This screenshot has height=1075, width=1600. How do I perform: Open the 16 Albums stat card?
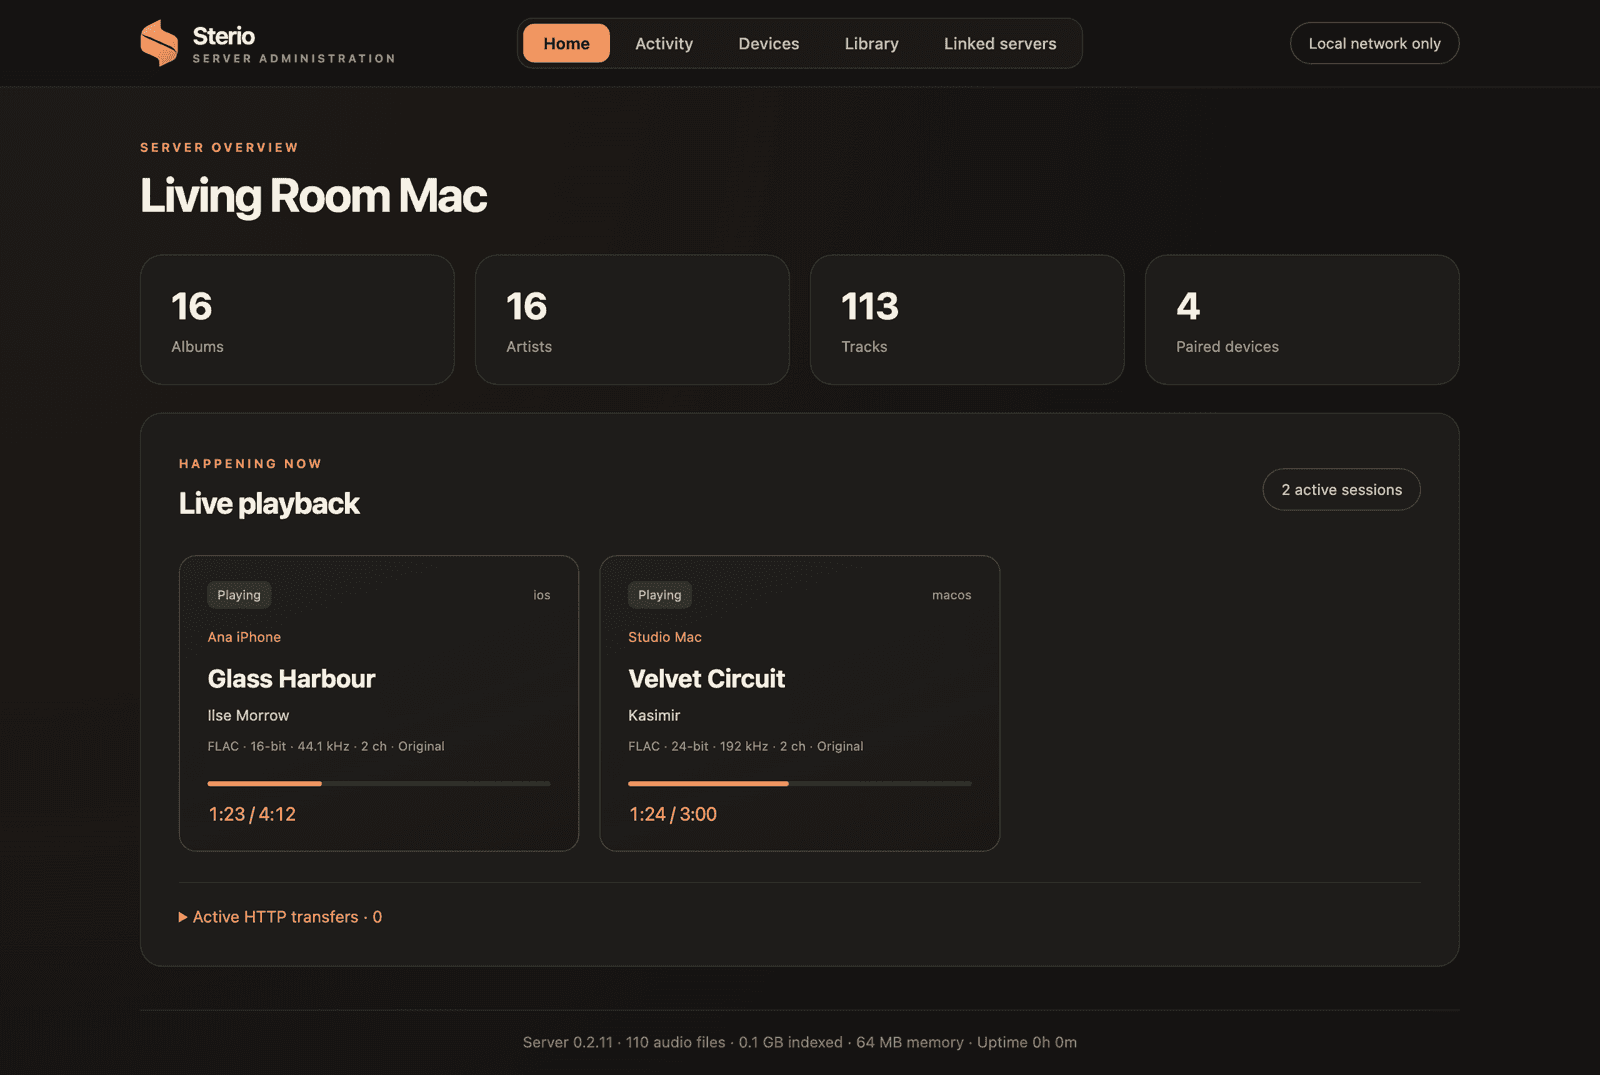click(297, 319)
